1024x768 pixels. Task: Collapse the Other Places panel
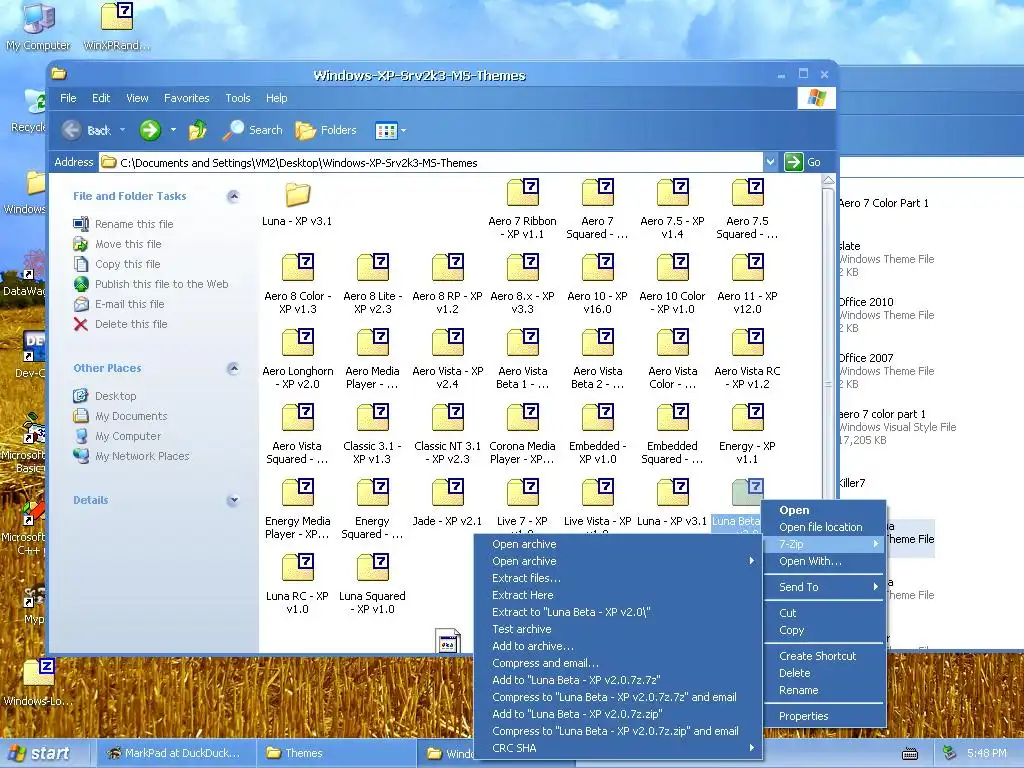pos(233,368)
